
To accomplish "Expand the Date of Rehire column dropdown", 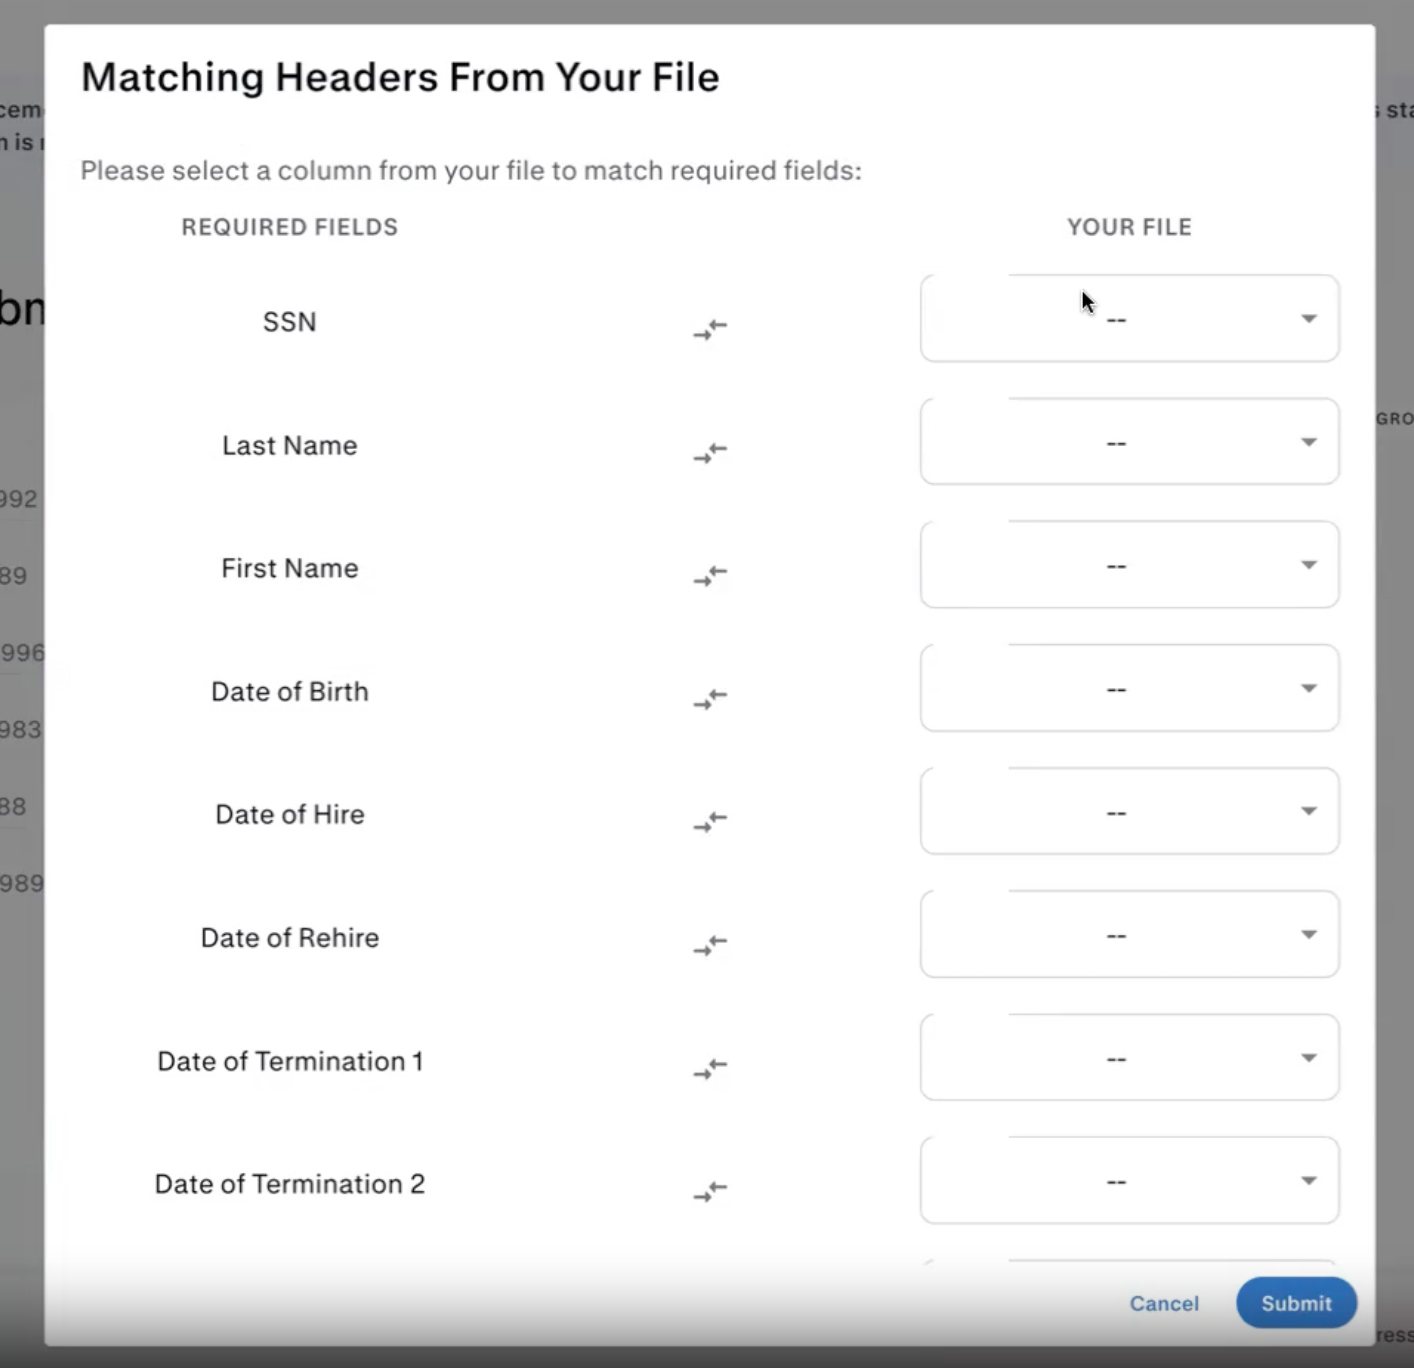I will pyautogui.click(x=1129, y=934).
